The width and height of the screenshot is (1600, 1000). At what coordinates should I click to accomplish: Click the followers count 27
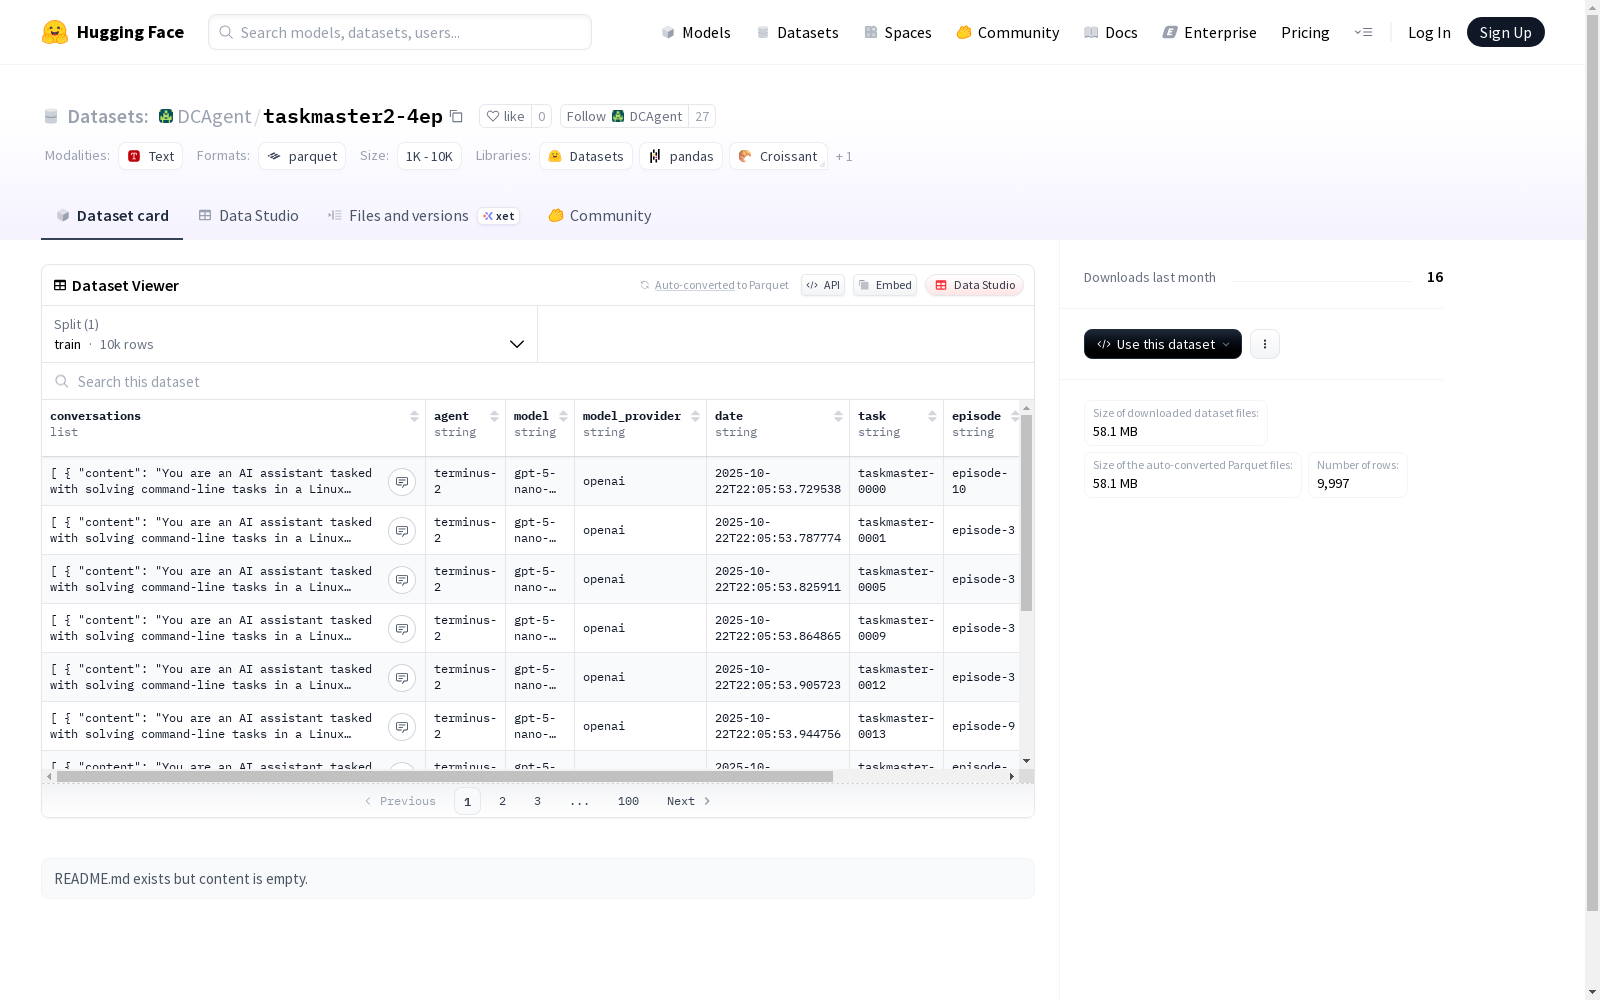click(x=702, y=116)
